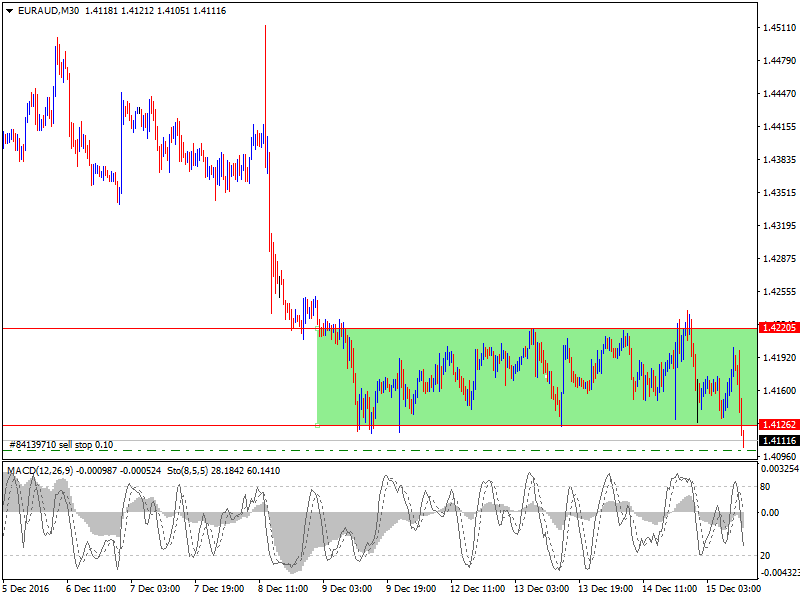Click the current price label 1.41116

[x=779, y=440]
